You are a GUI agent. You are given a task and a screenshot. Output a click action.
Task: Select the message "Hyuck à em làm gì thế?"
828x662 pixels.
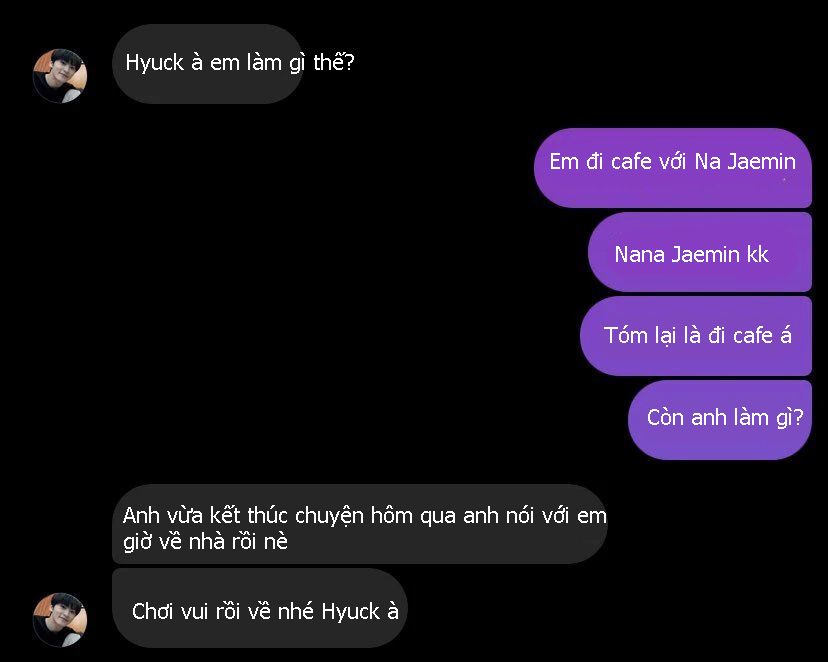[208, 63]
